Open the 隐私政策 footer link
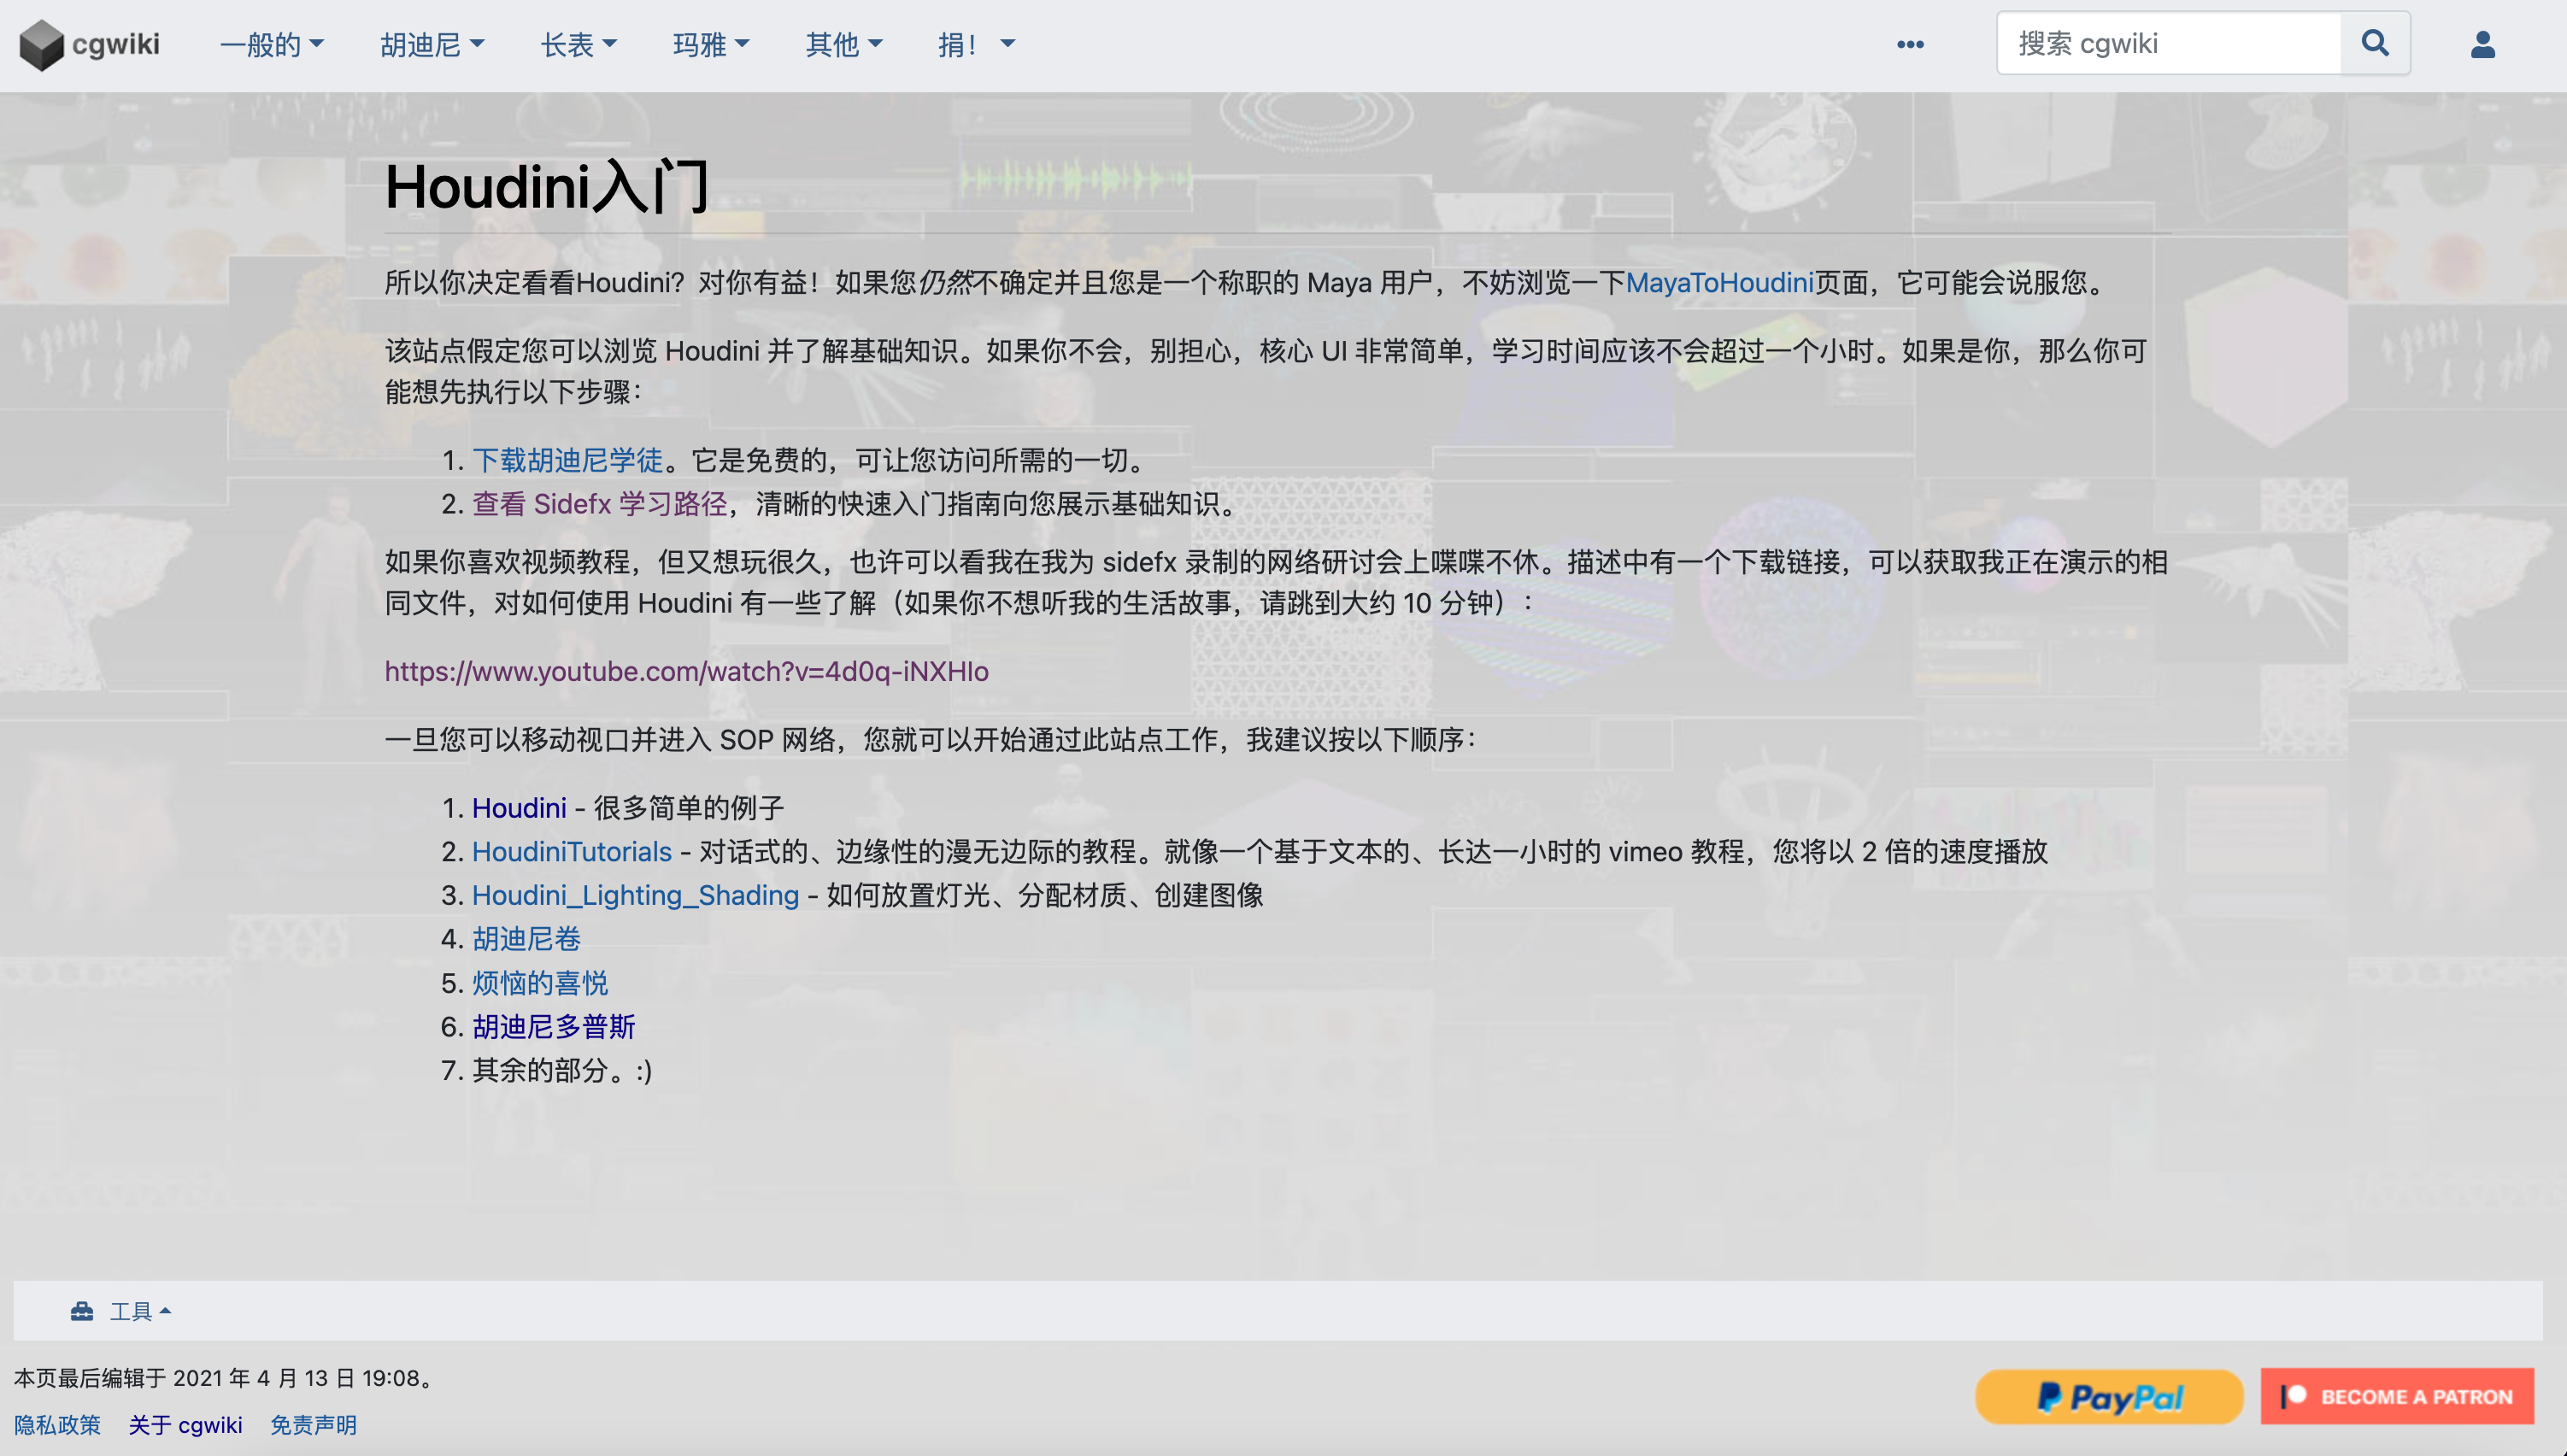This screenshot has height=1456, width=2567. click(x=57, y=1425)
